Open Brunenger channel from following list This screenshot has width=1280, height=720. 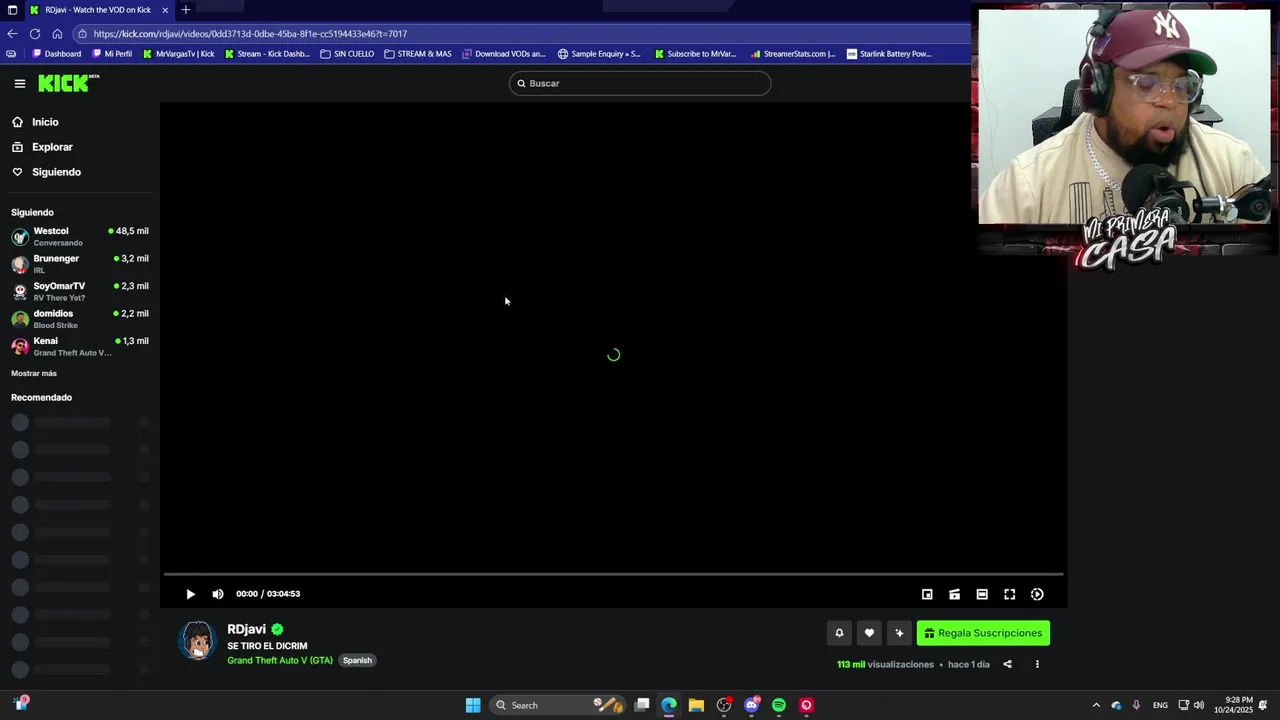click(80, 264)
